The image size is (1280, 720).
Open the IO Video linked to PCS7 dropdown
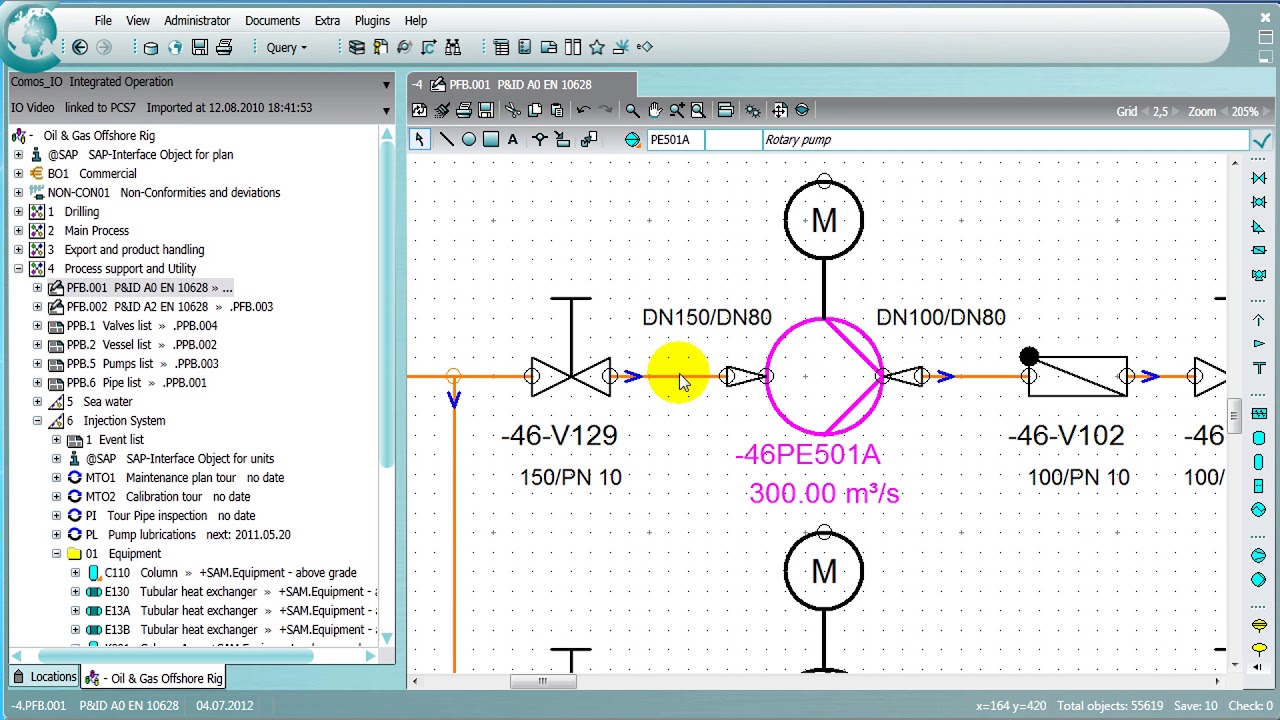point(386,109)
